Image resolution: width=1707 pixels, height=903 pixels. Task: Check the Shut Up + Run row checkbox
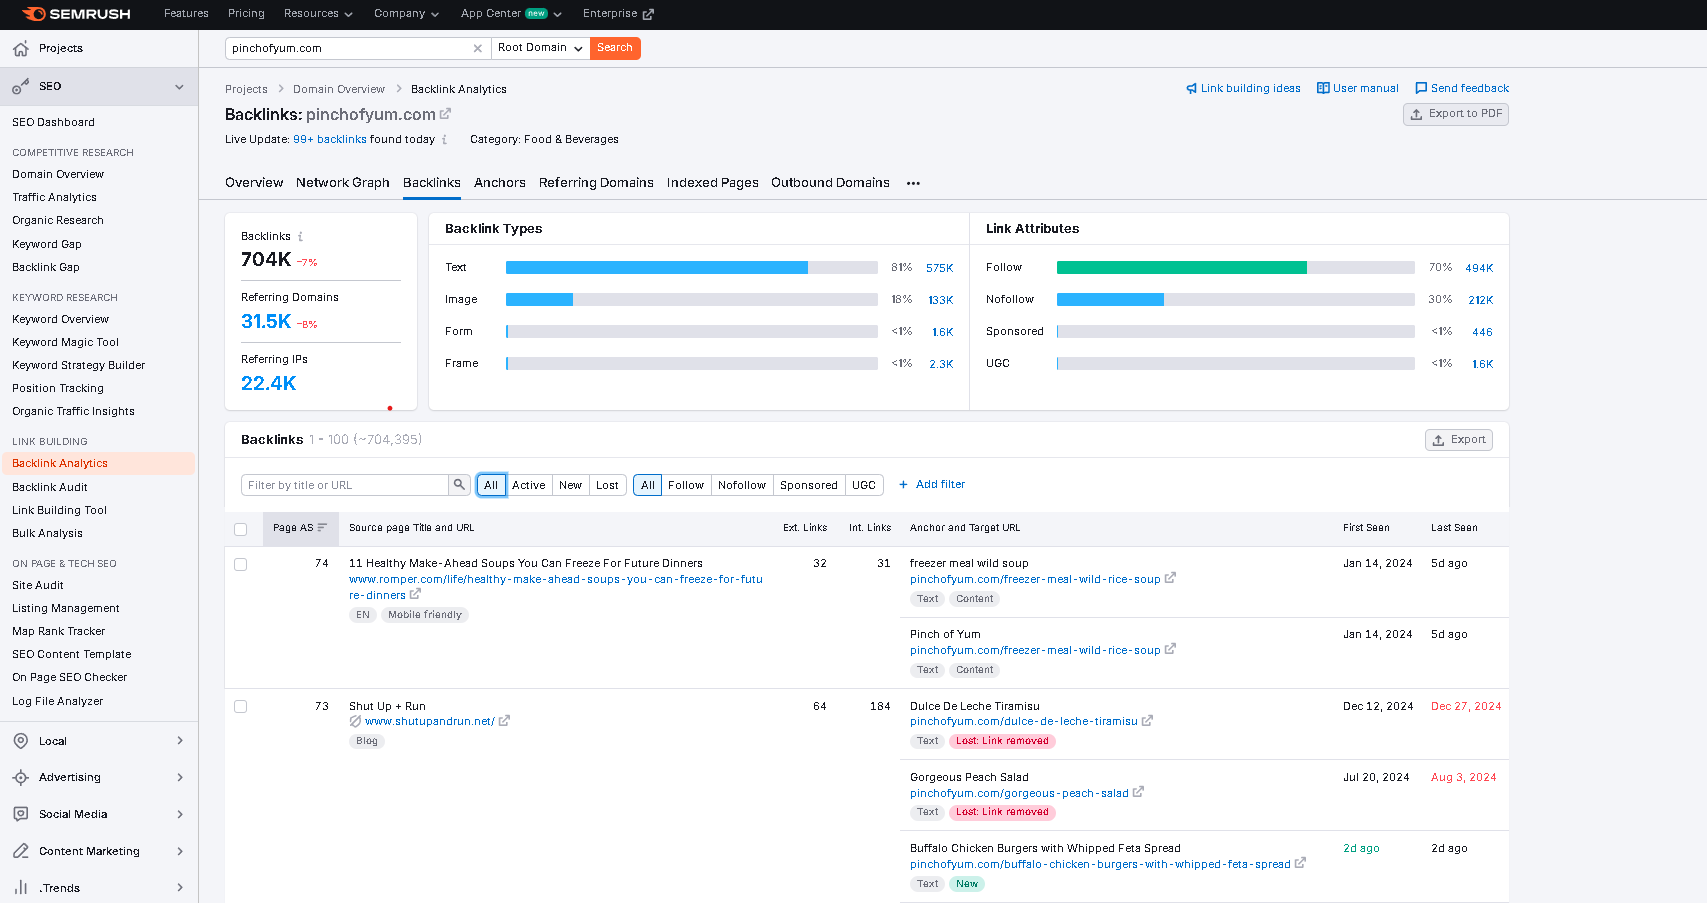coord(240,707)
